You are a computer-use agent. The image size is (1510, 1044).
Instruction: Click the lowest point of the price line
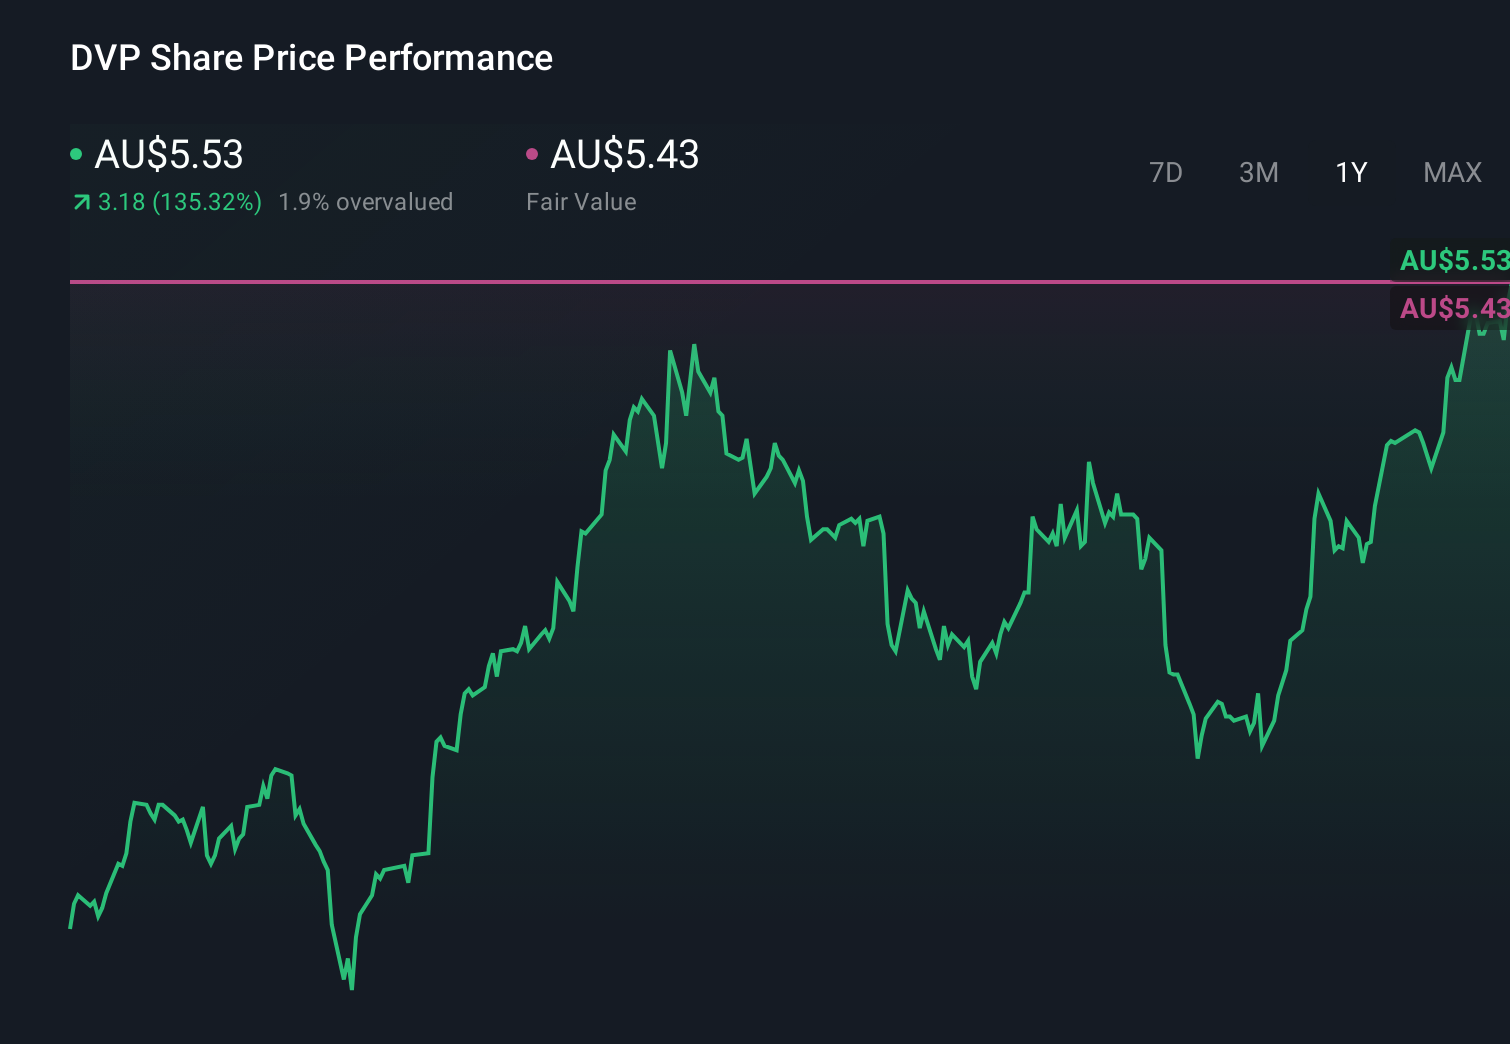352,988
